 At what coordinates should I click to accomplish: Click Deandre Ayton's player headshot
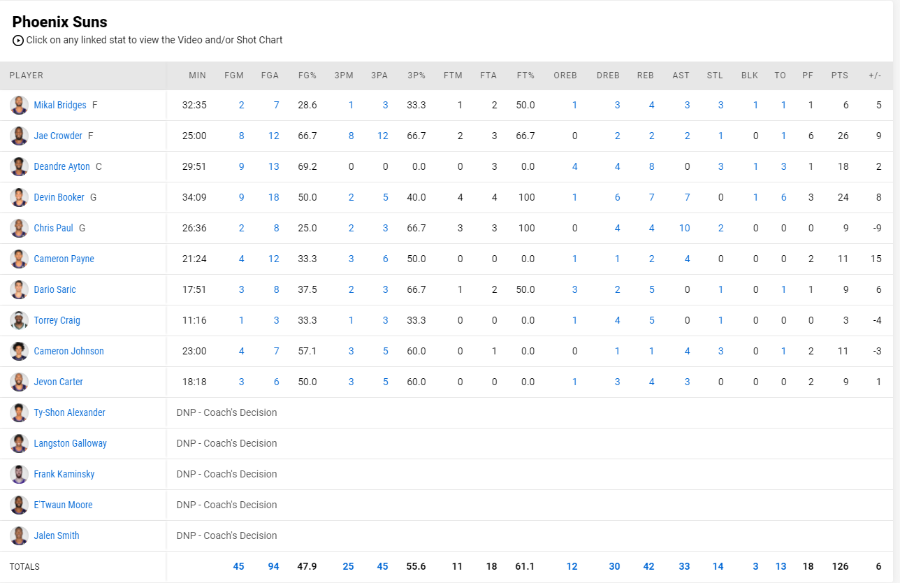[19, 166]
